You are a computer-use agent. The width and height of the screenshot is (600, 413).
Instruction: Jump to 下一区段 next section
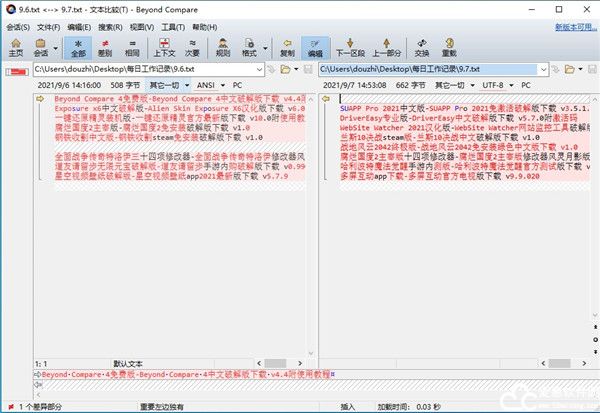coord(350,48)
